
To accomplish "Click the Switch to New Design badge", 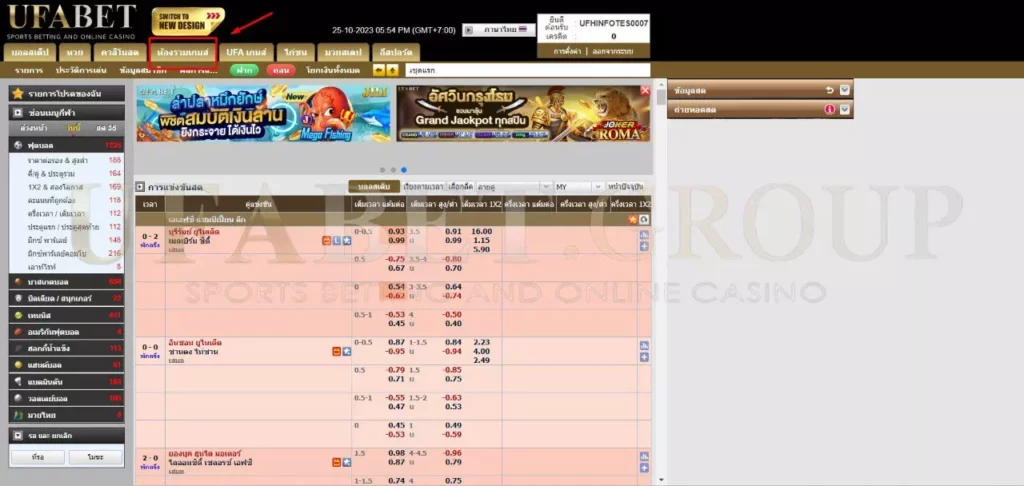I will tap(188, 20).
